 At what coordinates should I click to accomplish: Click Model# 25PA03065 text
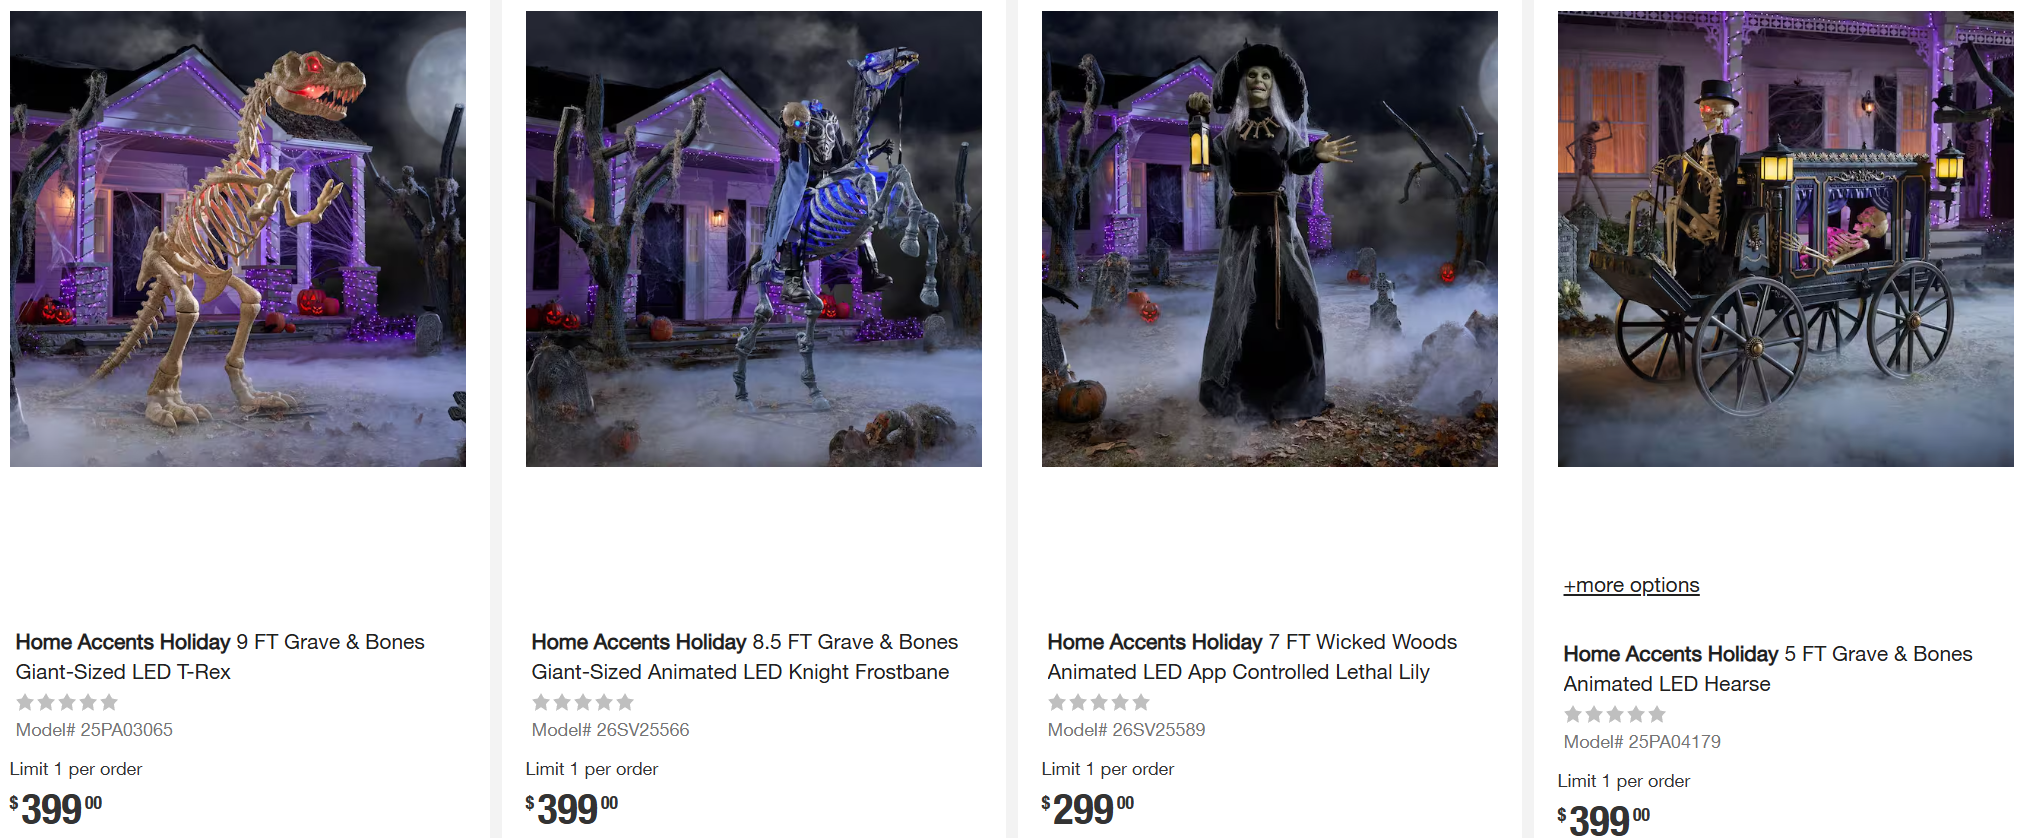coord(94,730)
